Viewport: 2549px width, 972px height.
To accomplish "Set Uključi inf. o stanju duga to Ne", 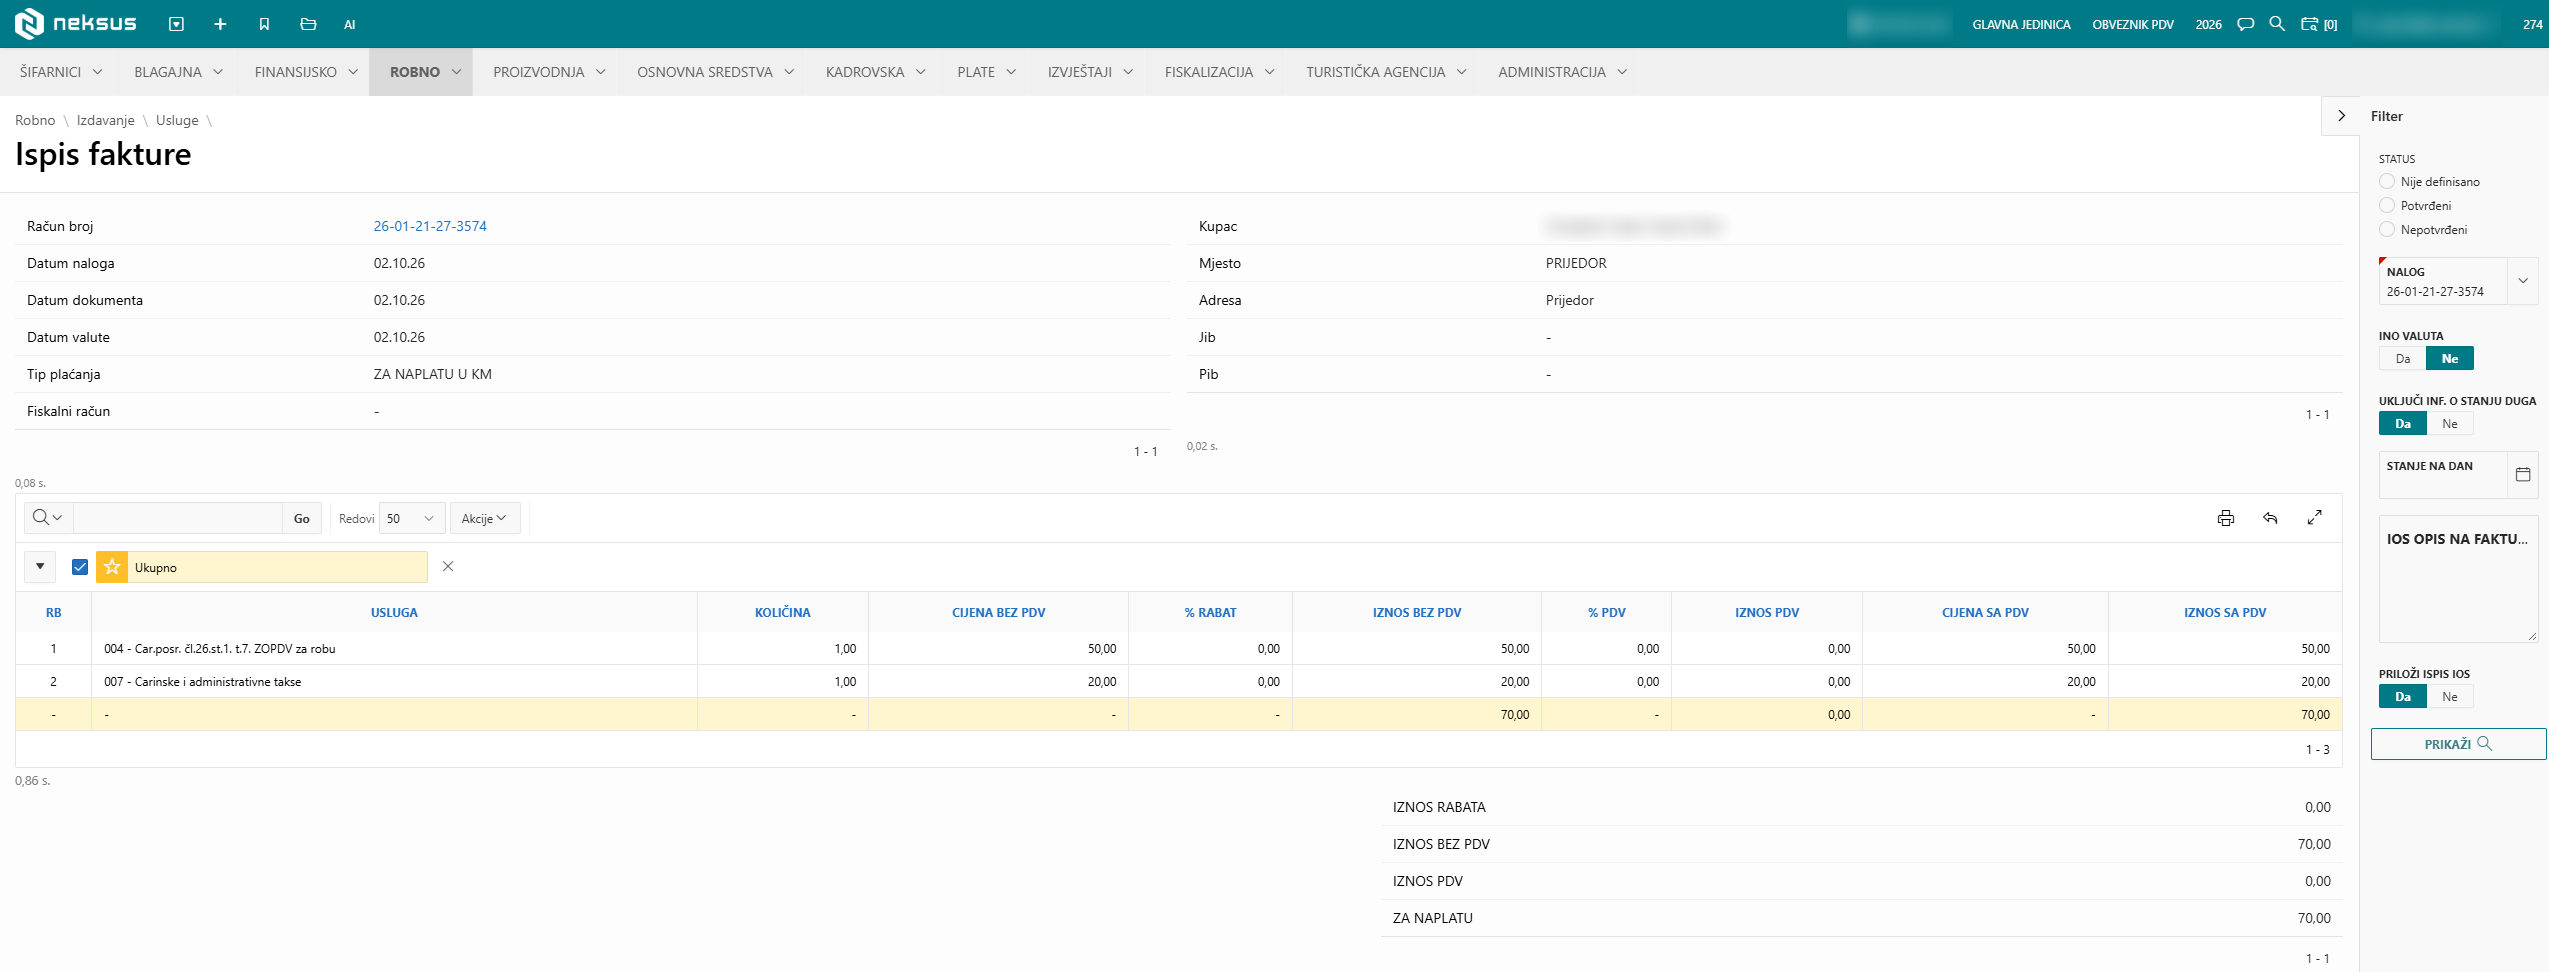I will tap(2449, 424).
